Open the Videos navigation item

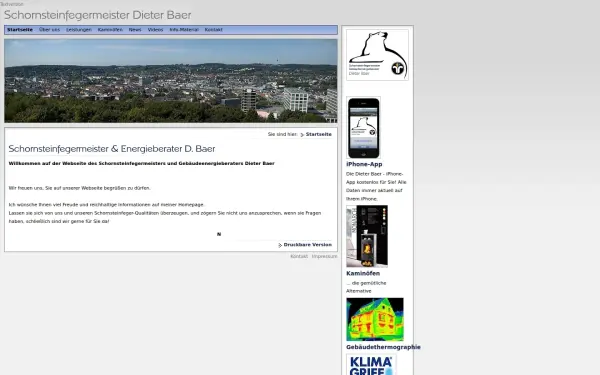155,30
